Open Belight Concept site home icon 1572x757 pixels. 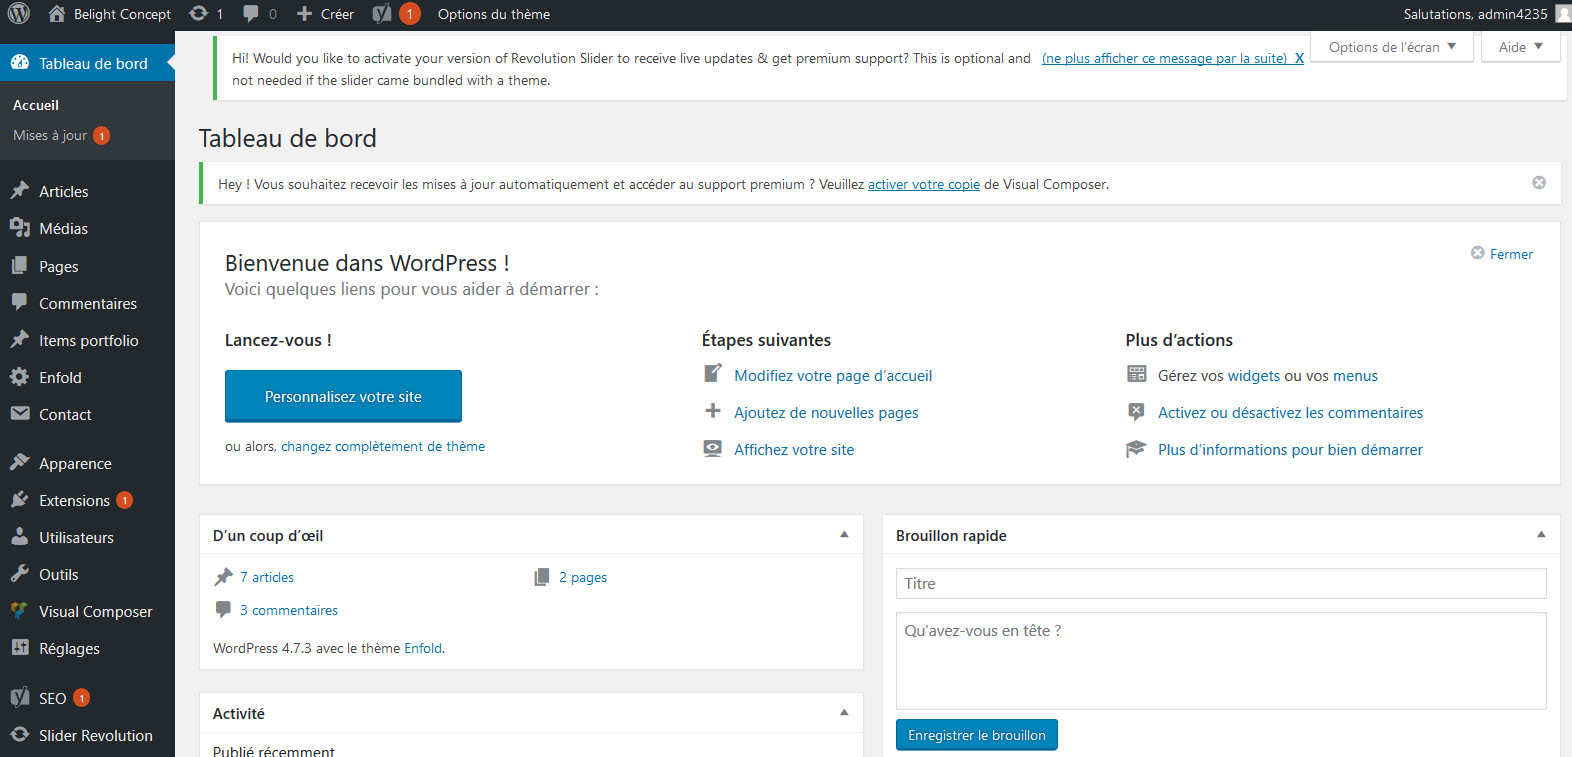(57, 14)
